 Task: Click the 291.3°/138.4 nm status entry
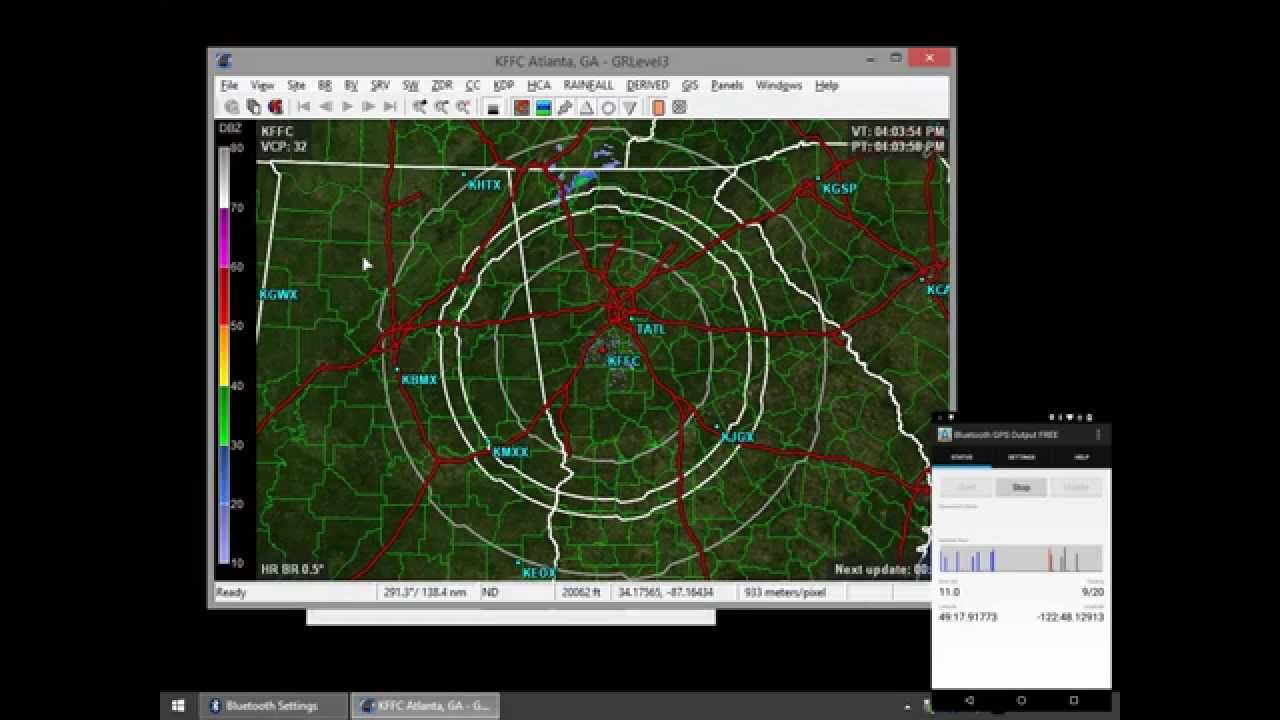427,593
